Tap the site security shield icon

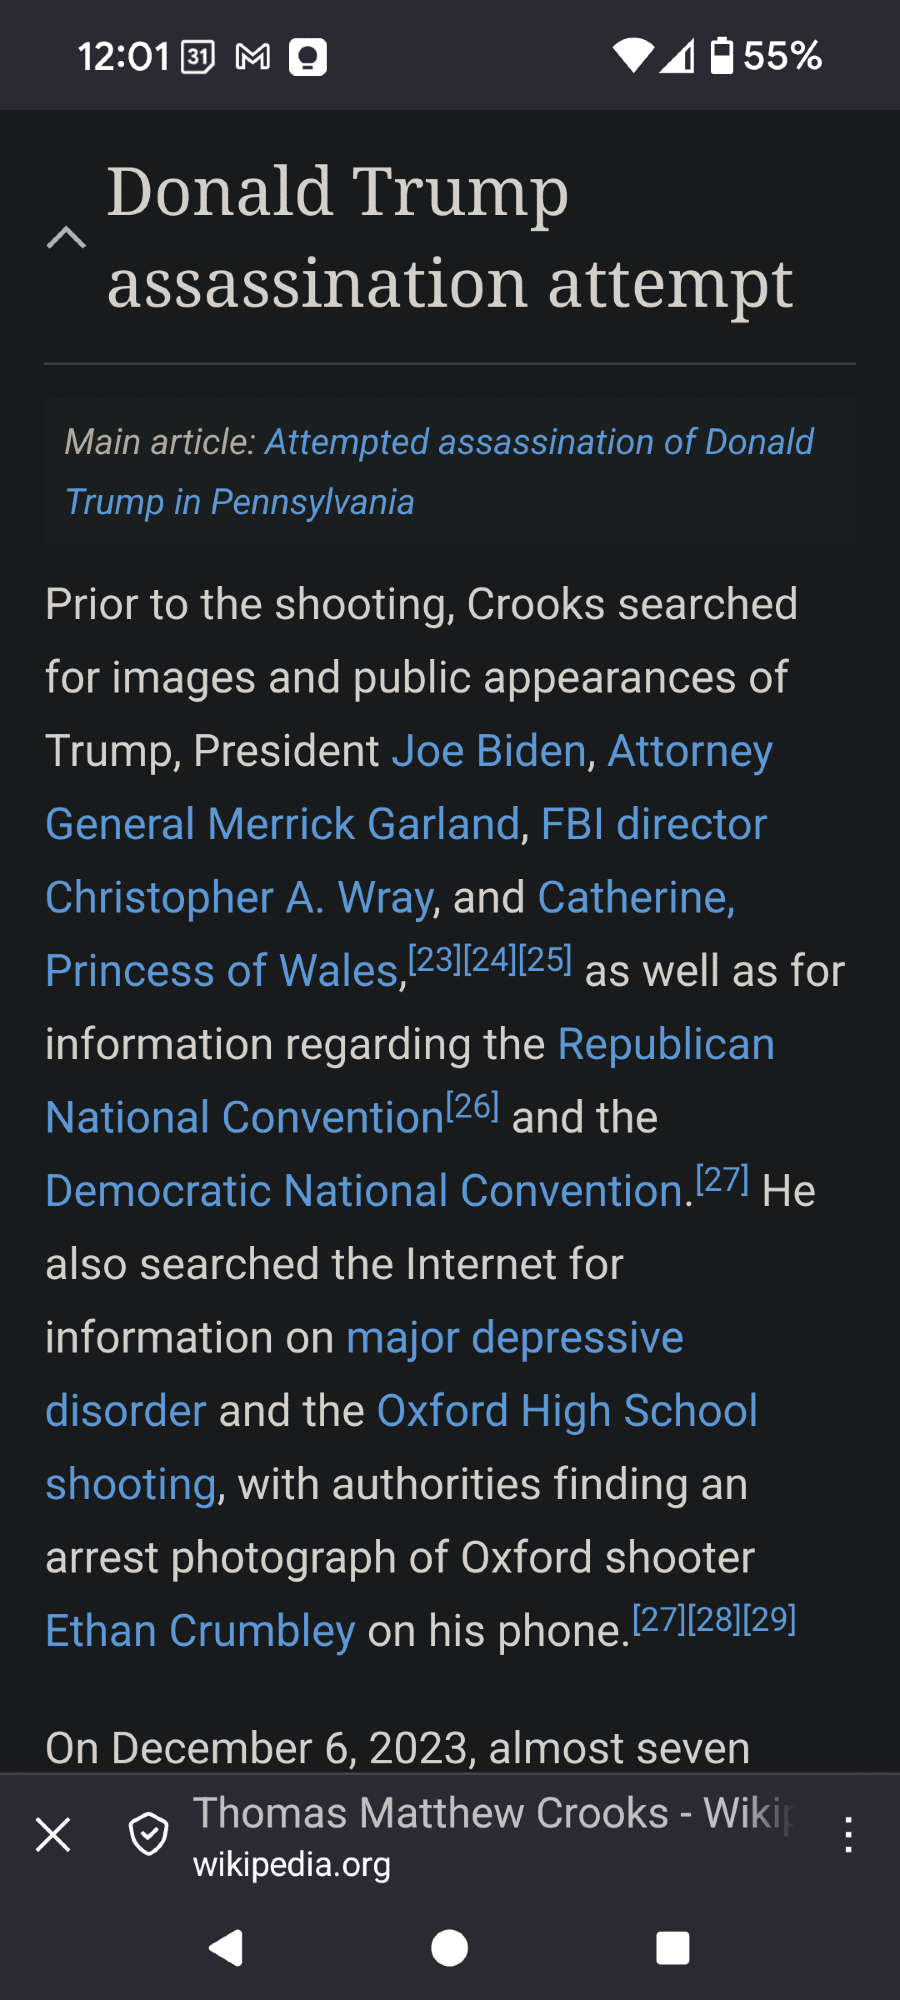pyautogui.click(x=149, y=1834)
